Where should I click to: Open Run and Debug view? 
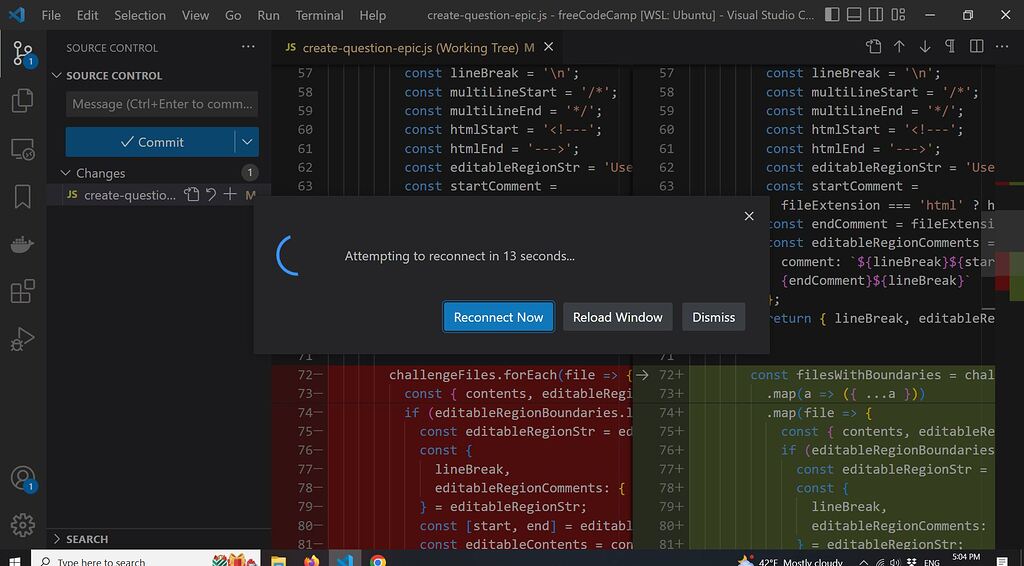(23, 339)
